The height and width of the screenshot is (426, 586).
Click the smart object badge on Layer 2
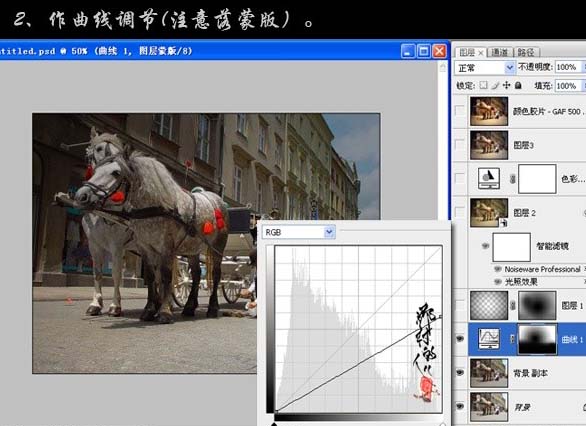(503, 223)
